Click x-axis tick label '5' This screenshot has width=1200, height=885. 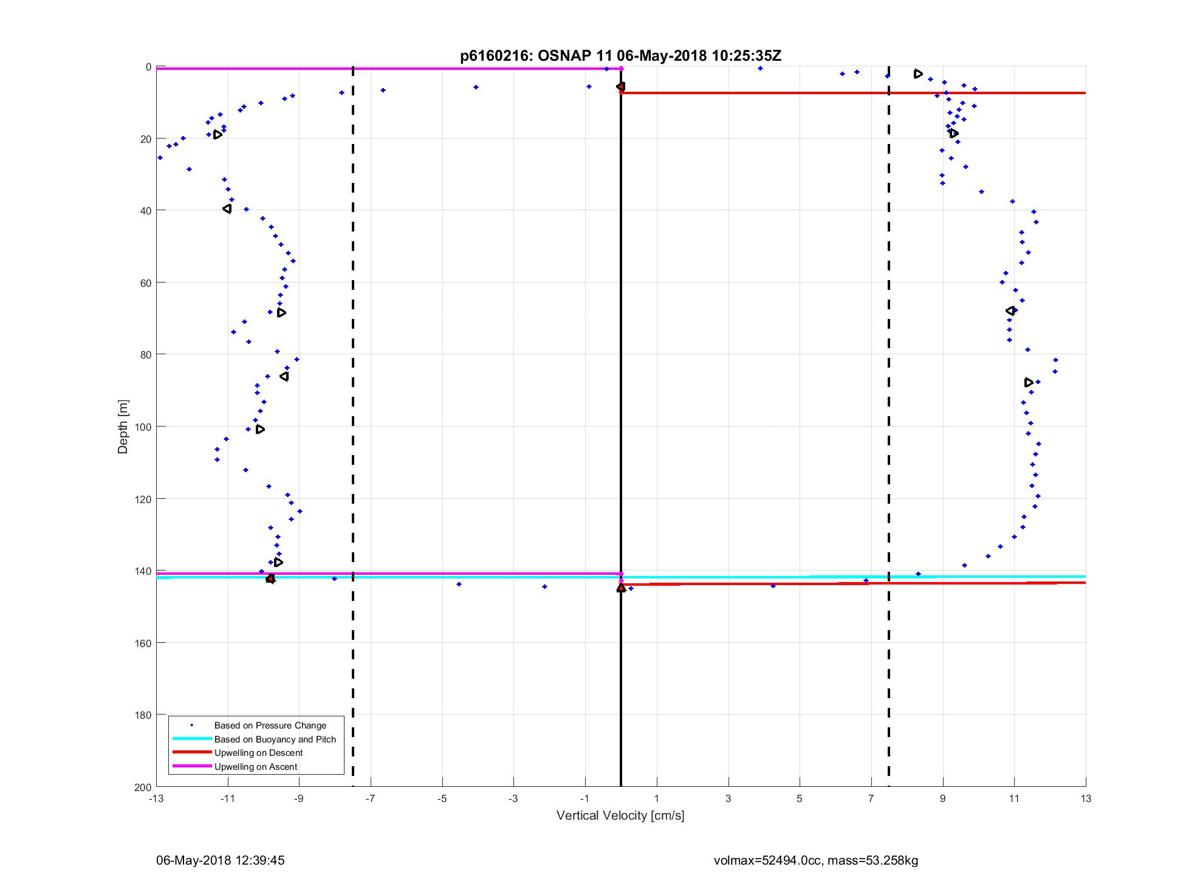click(799, 798)
